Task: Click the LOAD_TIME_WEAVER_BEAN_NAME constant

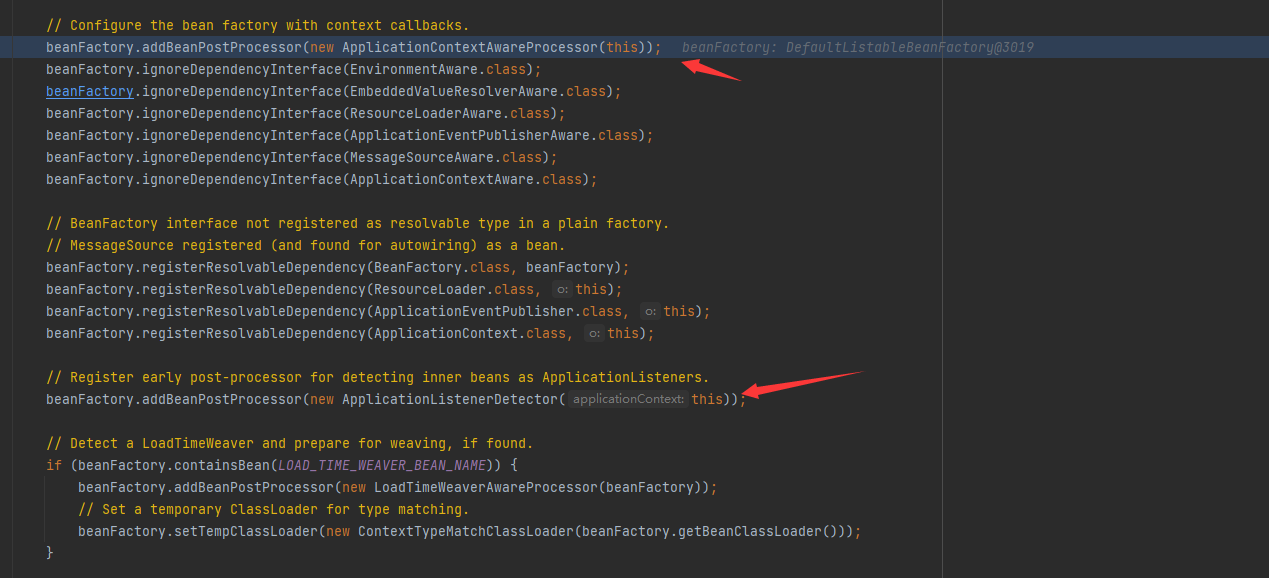Action: [x=382, y=465]
